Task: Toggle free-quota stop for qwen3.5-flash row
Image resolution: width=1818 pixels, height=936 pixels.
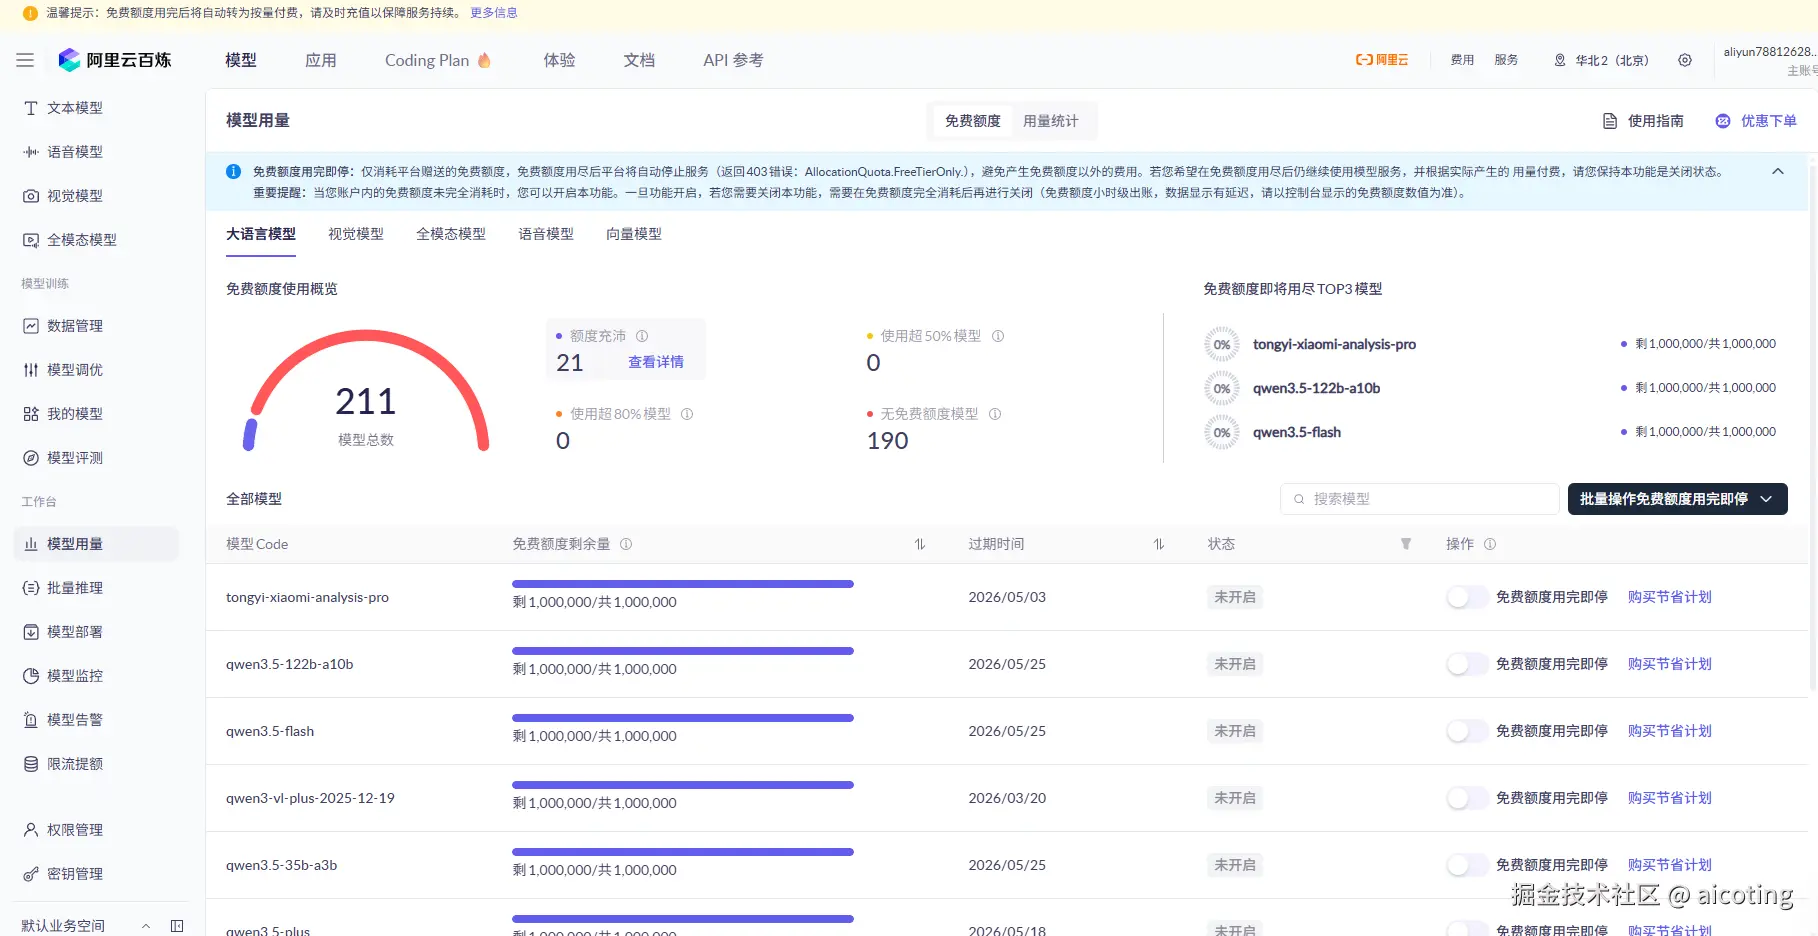Action: [x=1467, y=731]
